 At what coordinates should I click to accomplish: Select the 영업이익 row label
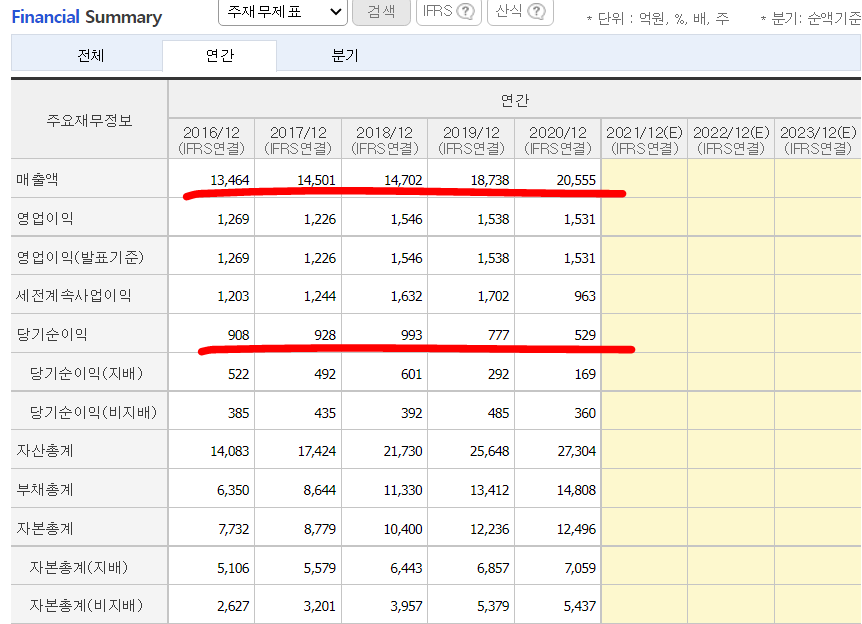coord(45,218)
